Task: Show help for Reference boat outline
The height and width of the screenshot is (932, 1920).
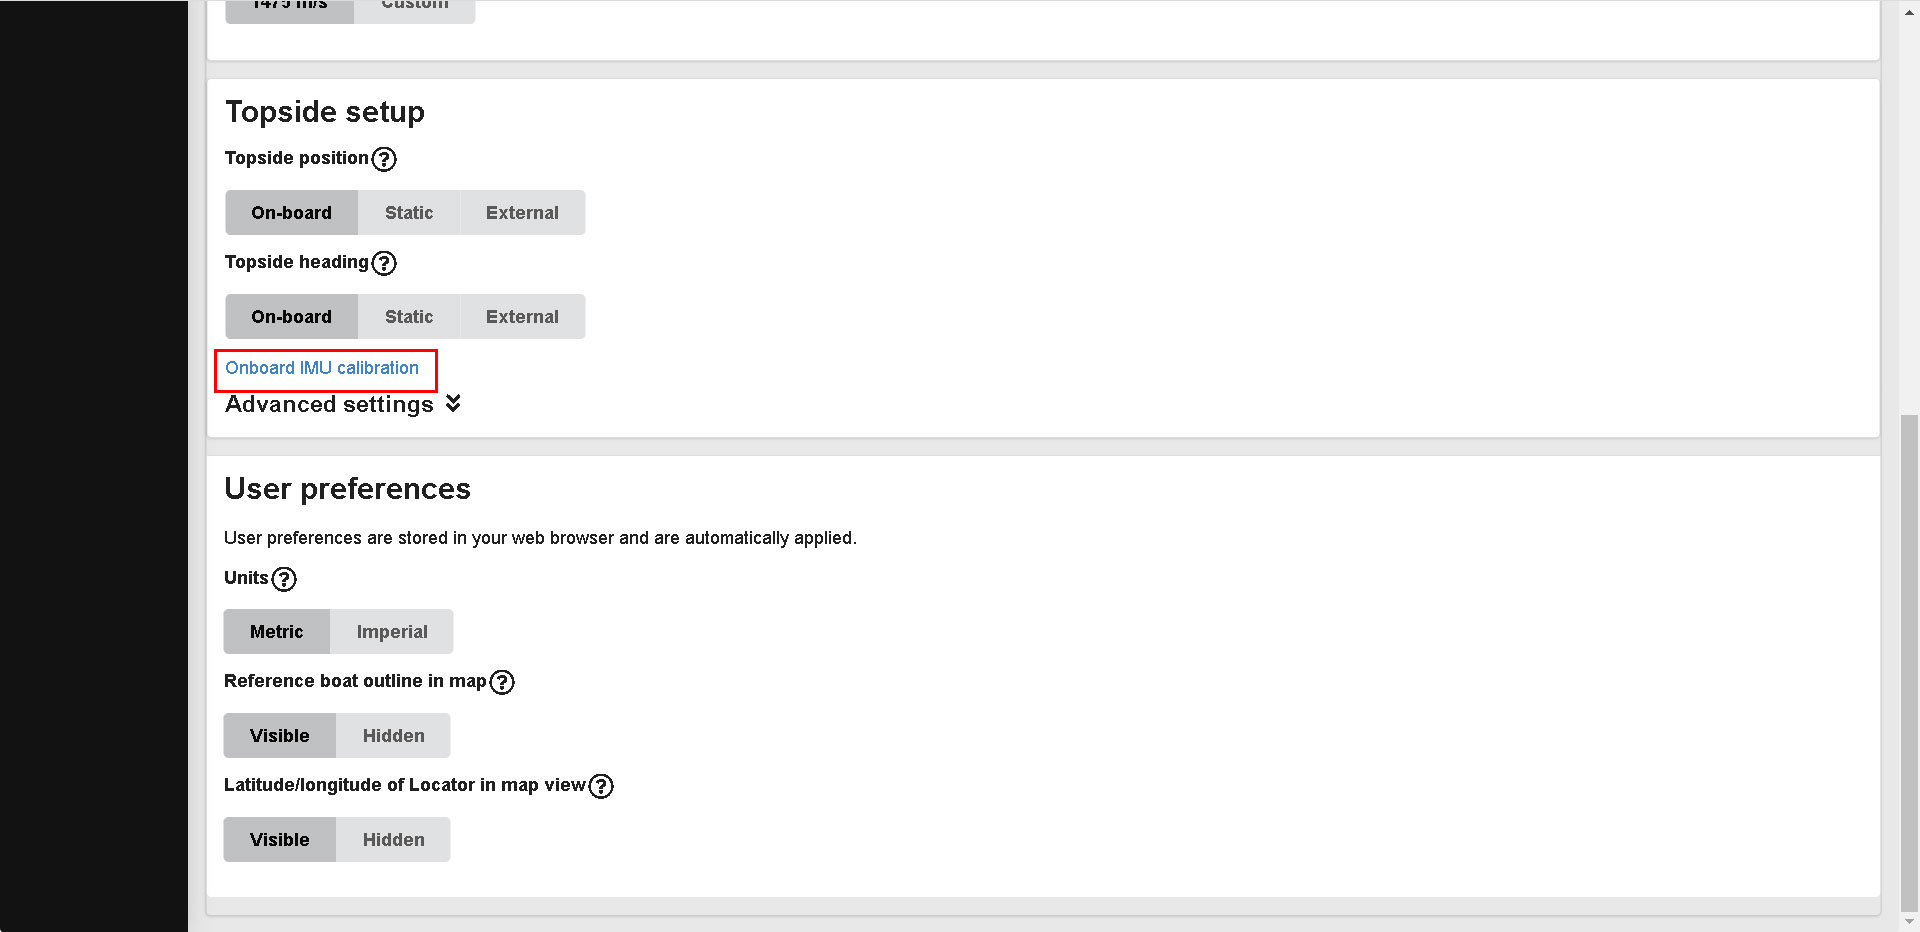Action: (x=502, y=682)
